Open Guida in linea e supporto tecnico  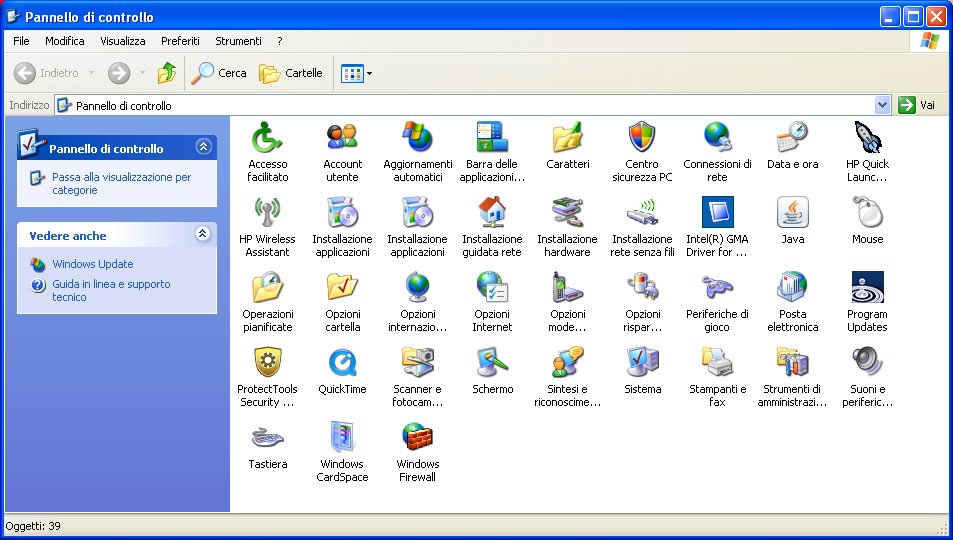click(111, 291)
